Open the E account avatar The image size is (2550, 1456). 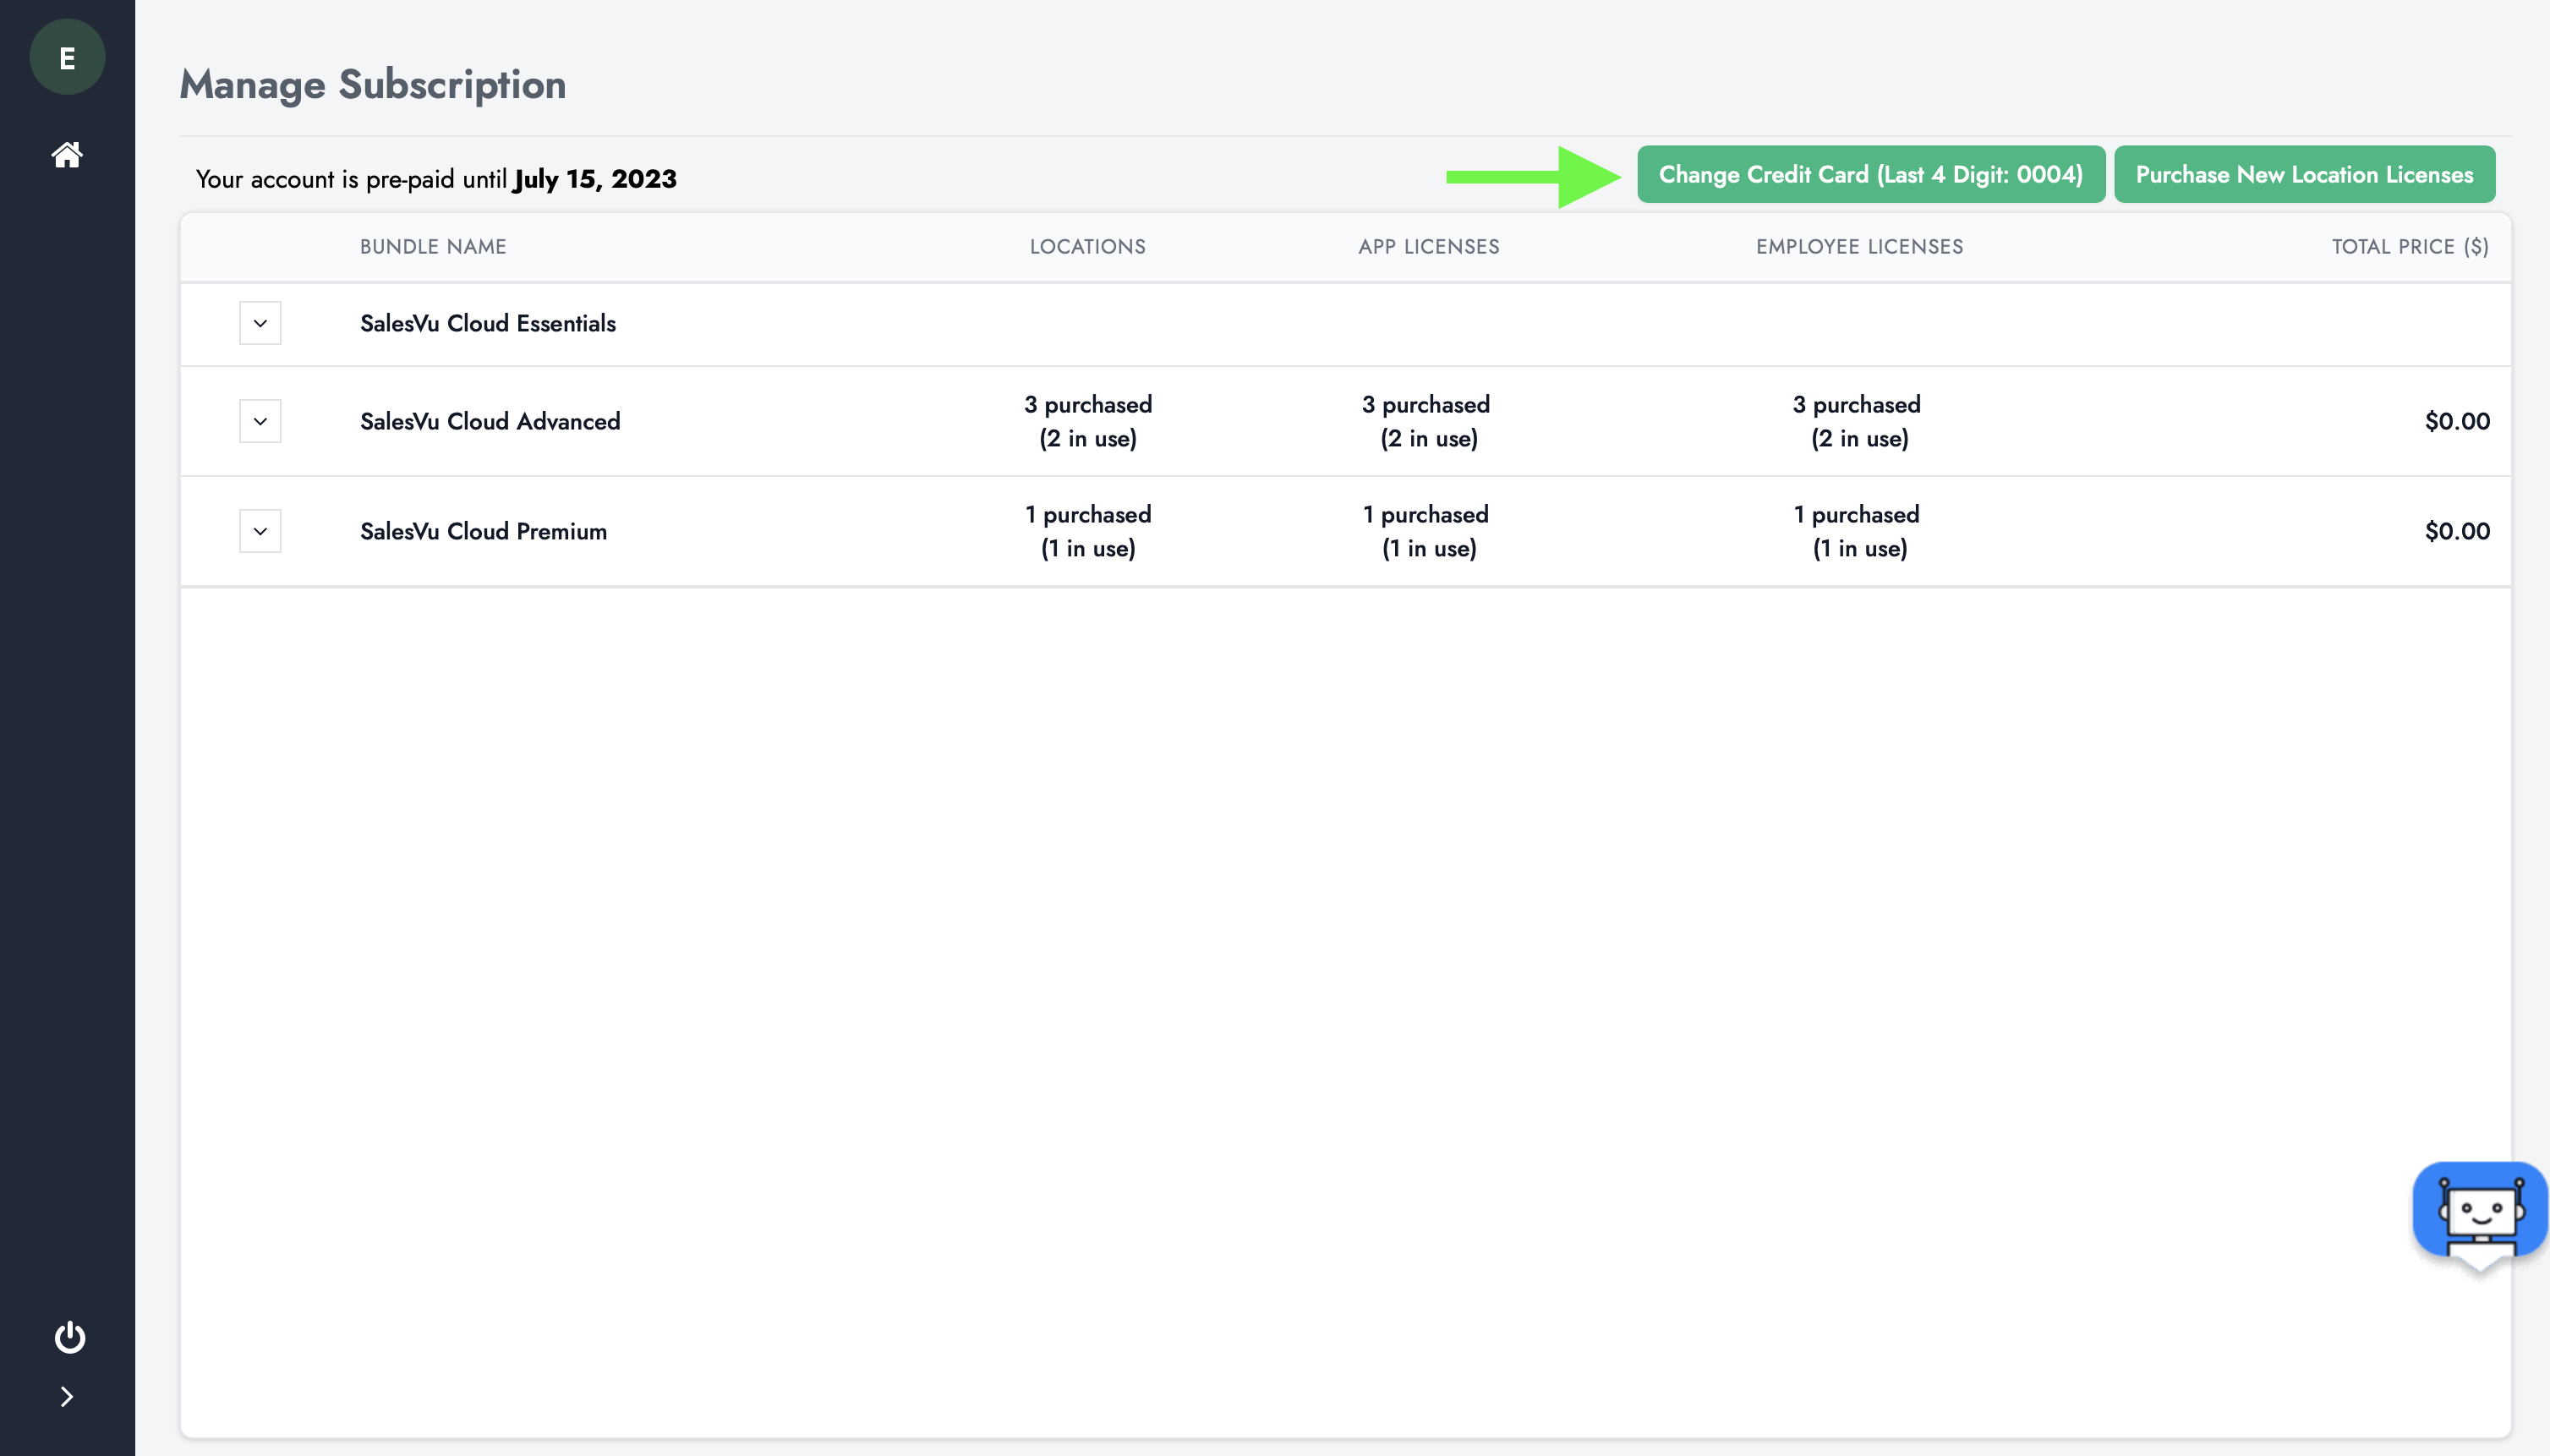(x=67, y=58)
